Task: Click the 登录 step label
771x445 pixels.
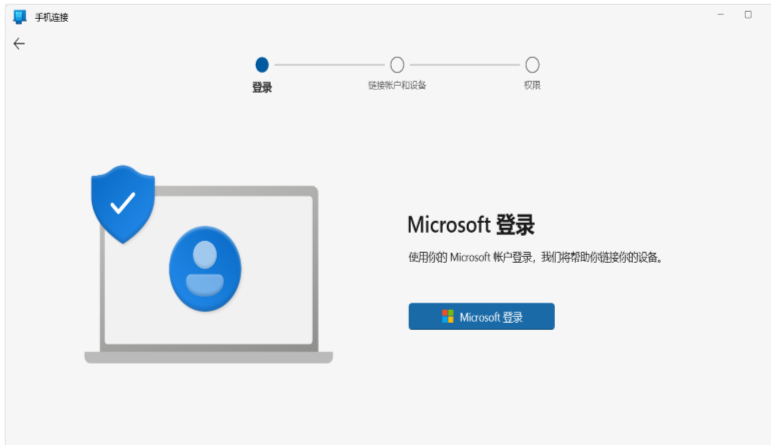Action: [x=262, y=87]
